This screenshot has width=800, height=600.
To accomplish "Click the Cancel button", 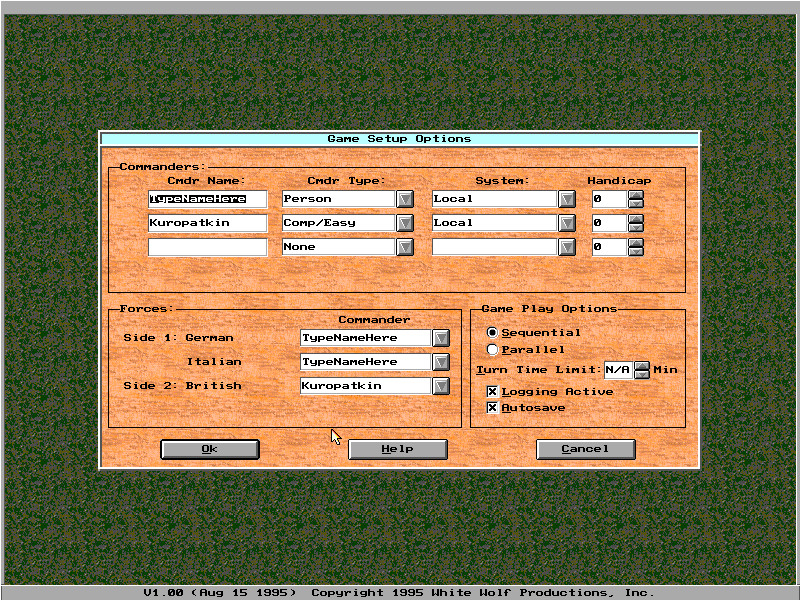I will pyautogui.click(x=585, y=449).
